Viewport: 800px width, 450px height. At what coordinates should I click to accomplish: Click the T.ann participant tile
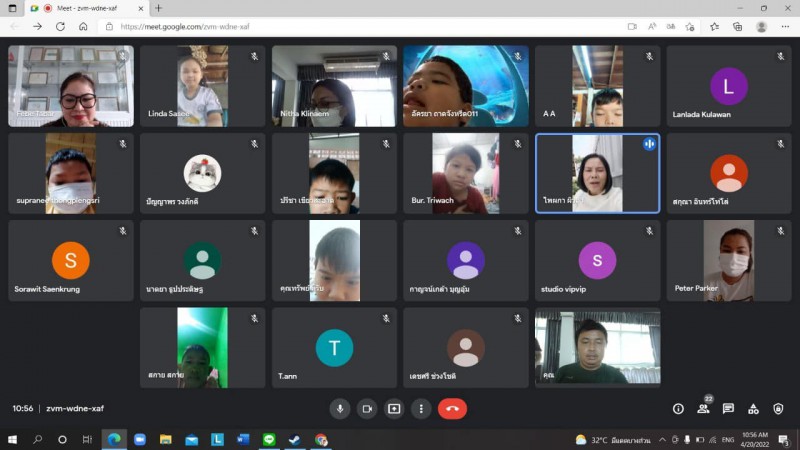(x=334, y=348)
